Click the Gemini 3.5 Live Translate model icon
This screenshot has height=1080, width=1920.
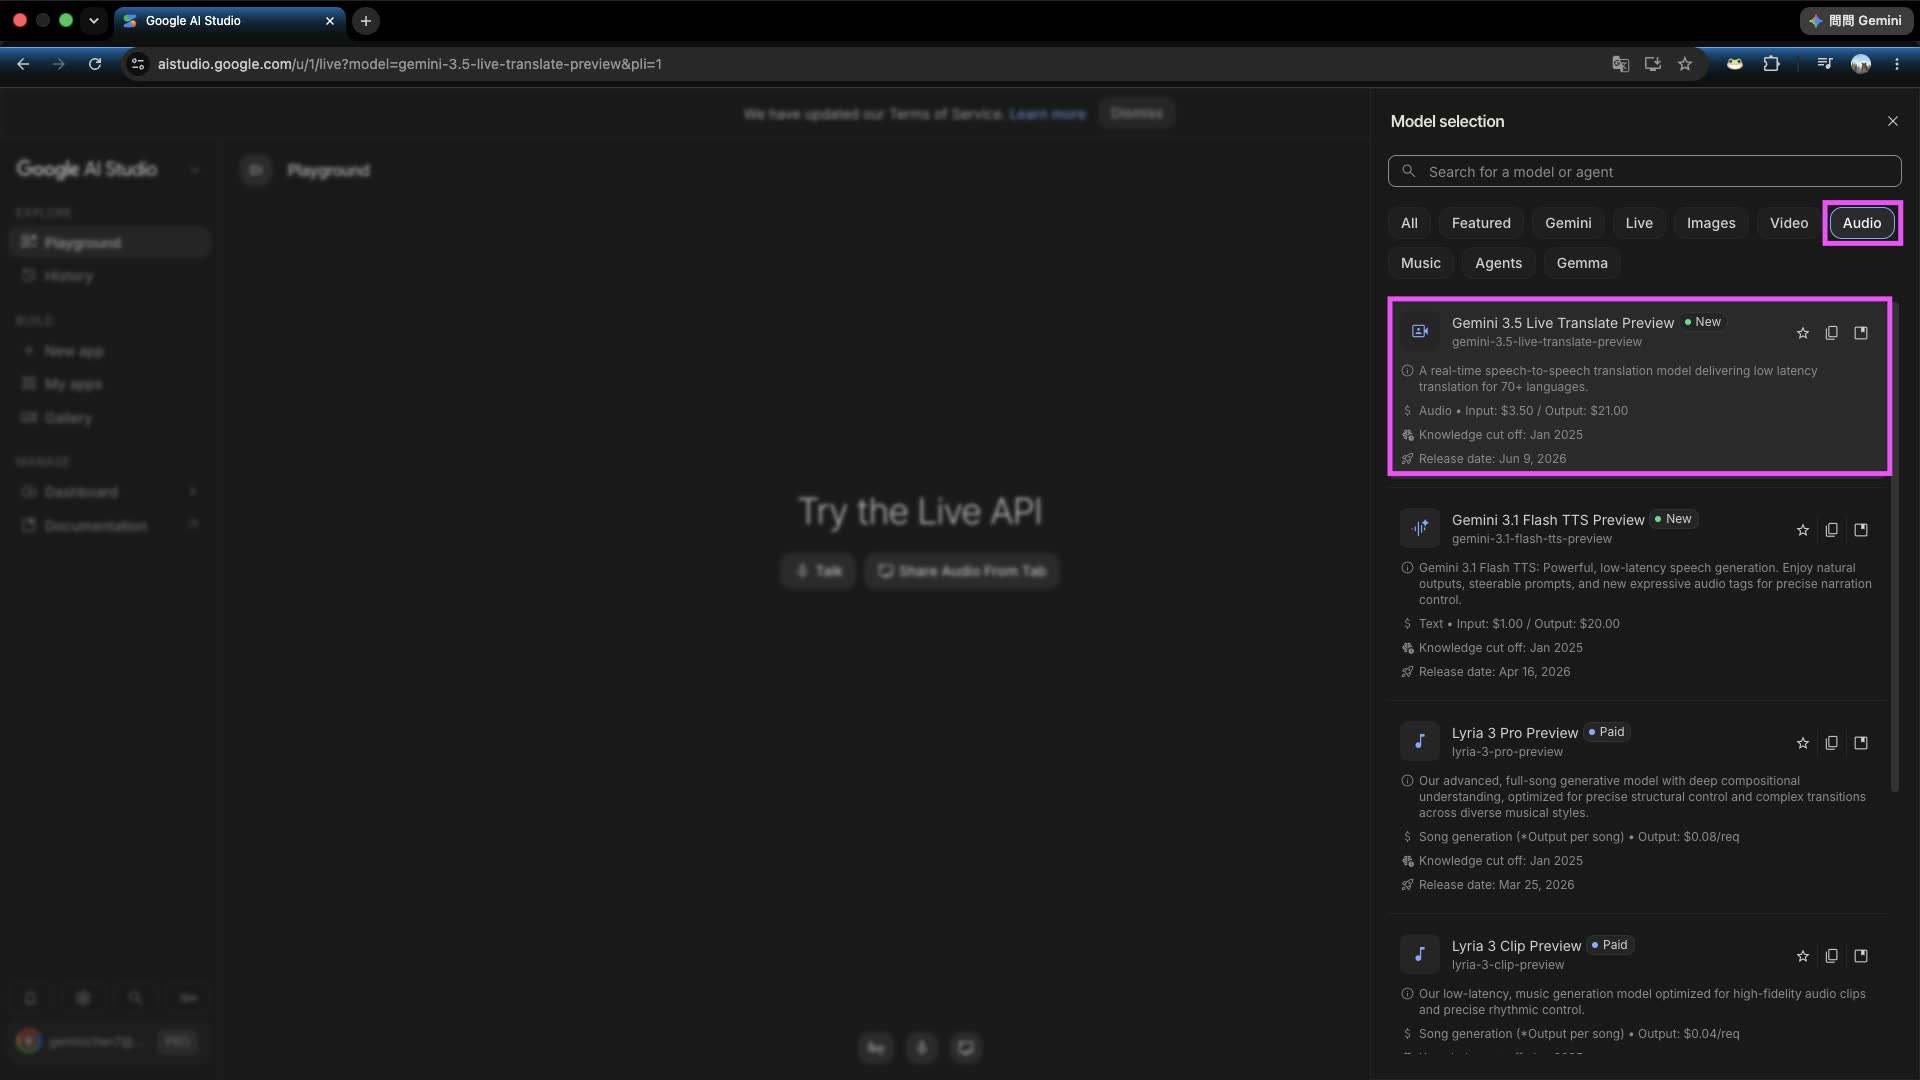pyautogui.click(x=1420, y=331)
